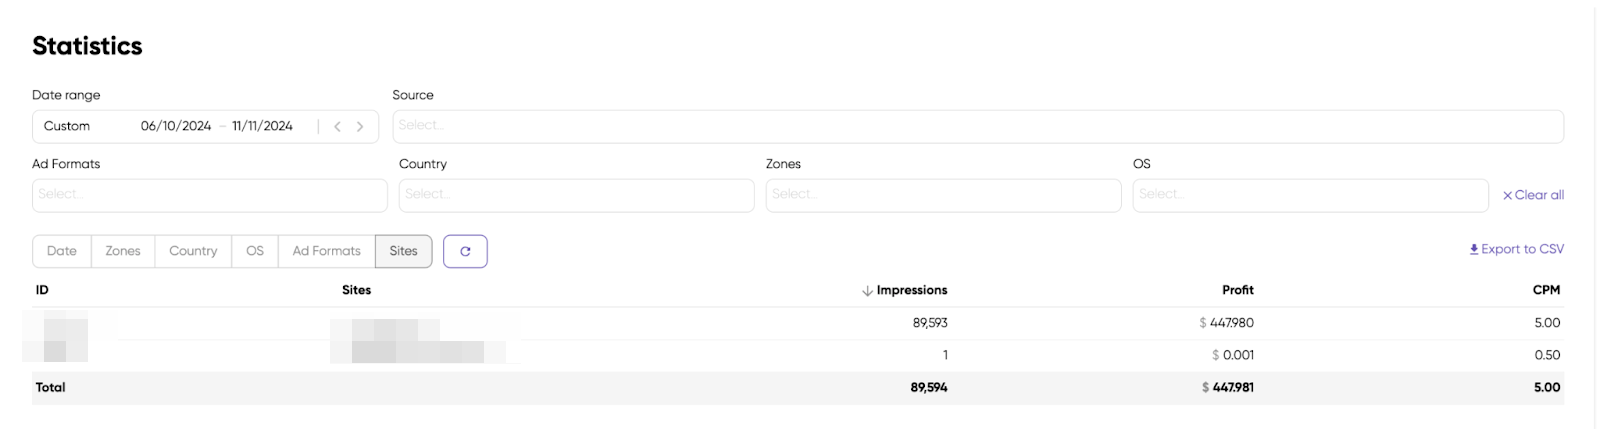Go to next date range arrow
The width and height of the screenshot is (1600, 429).
coord(360,127)
